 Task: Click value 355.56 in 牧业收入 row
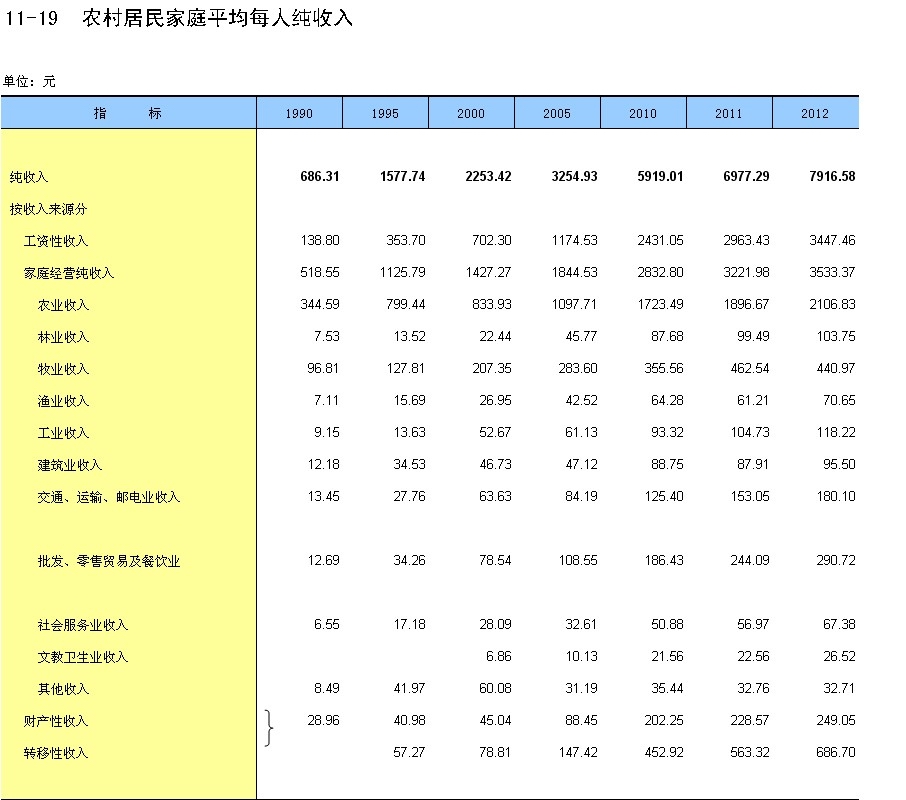click(x=663, y=368)
